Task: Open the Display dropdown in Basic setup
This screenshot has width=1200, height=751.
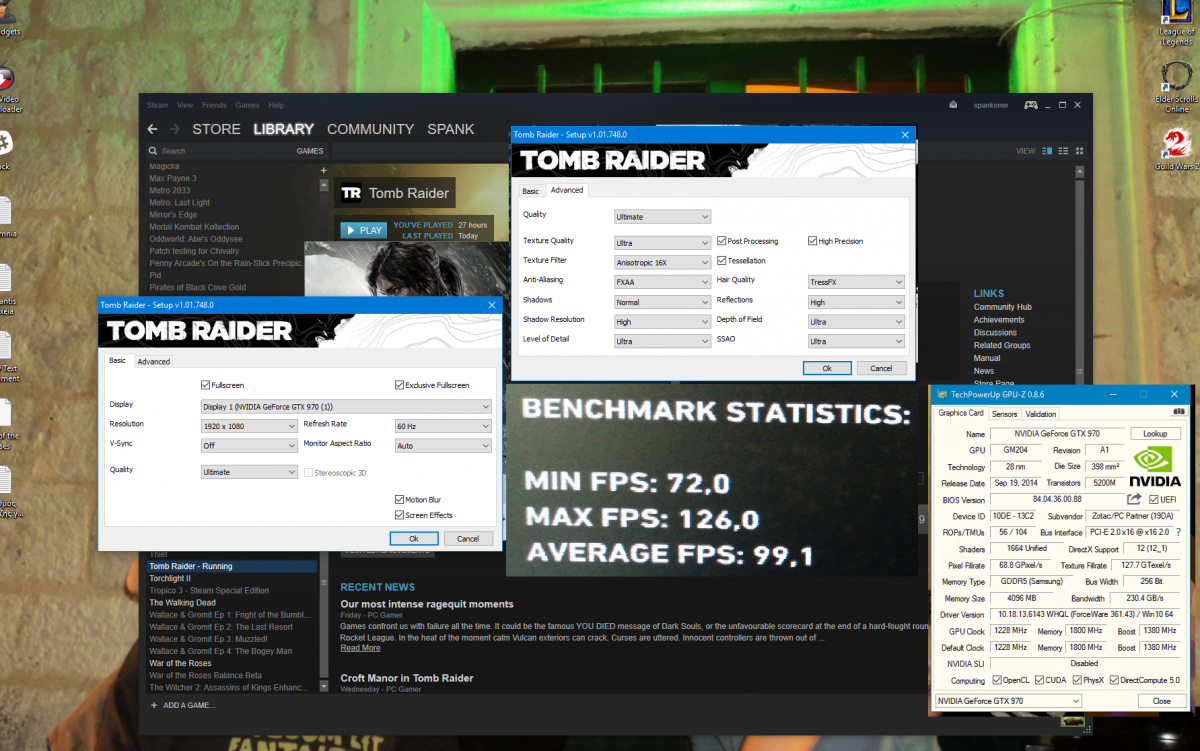Action: pyautogui.click(x=346, y=406)
